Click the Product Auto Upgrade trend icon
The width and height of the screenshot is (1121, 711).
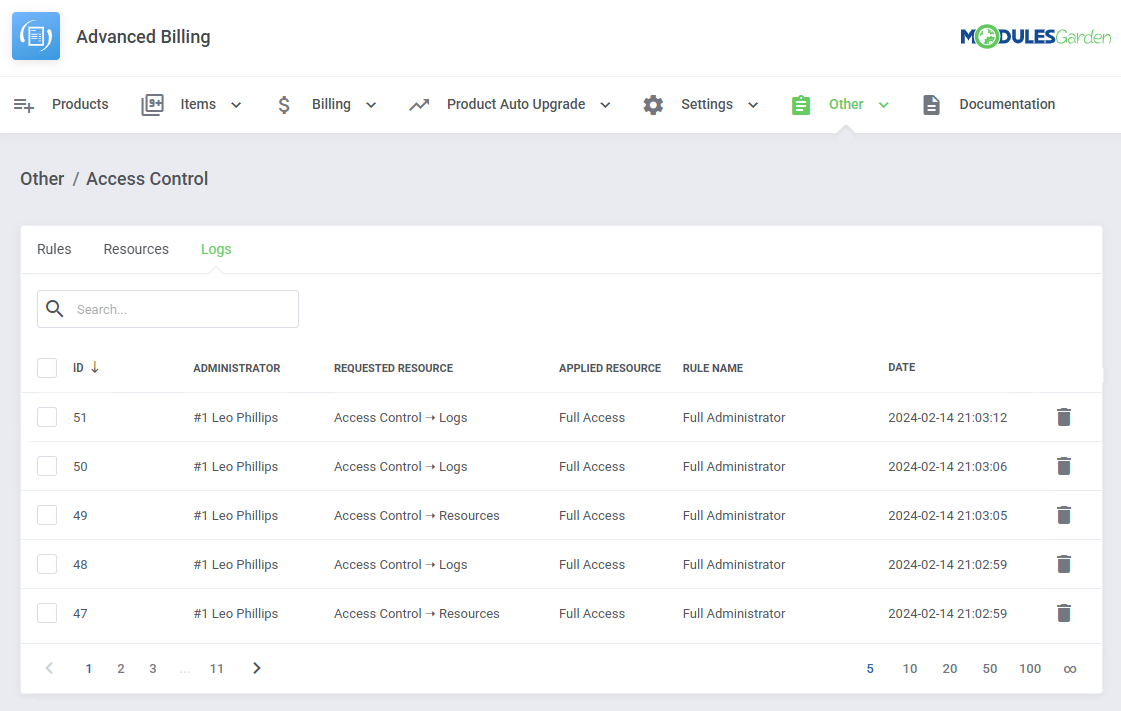coord(419,105)
